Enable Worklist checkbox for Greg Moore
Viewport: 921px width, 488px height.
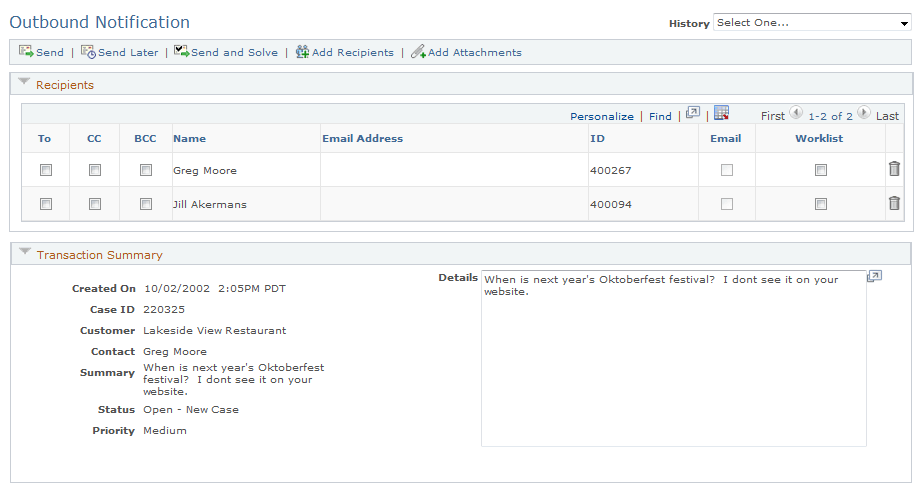pyautogui.click(x=821, y=170)
